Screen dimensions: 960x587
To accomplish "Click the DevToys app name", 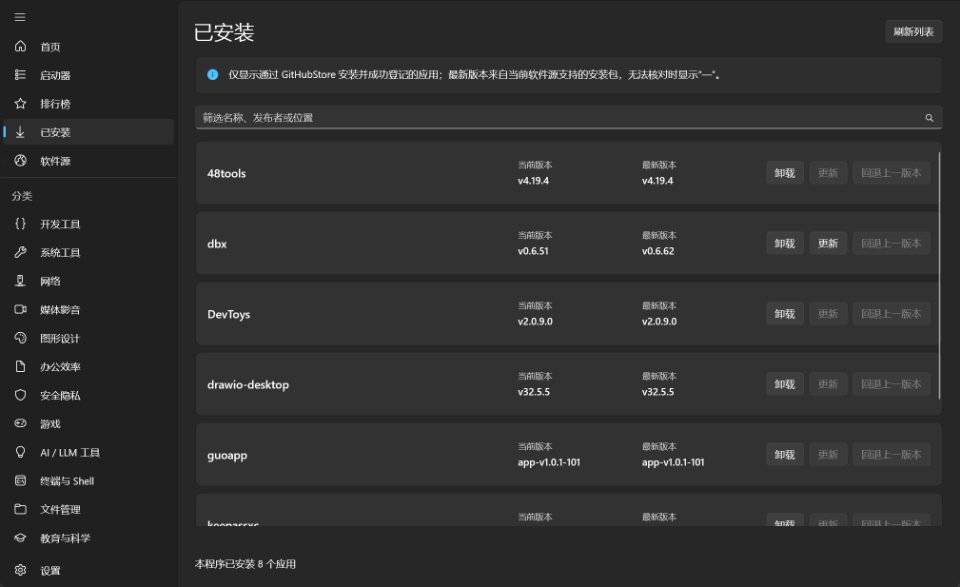I will coord(229,315).
